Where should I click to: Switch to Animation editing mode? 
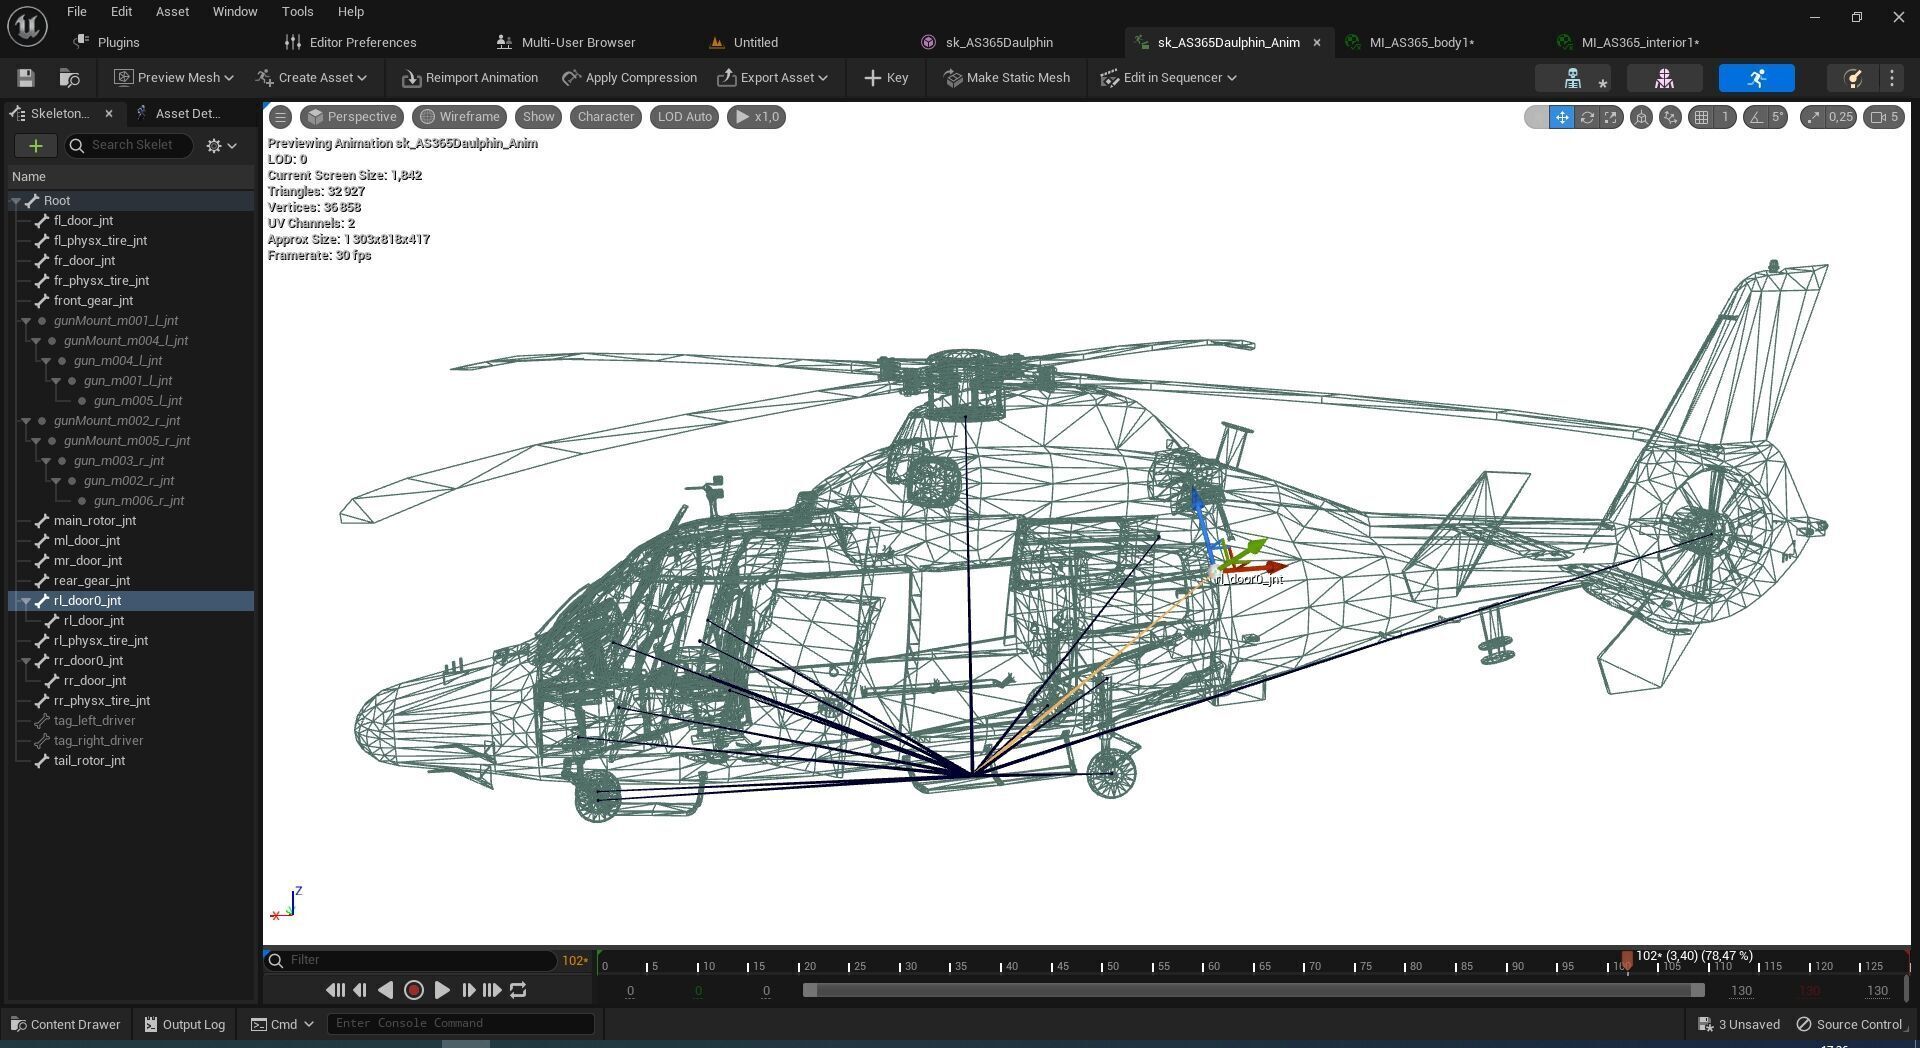(1757, 78)
